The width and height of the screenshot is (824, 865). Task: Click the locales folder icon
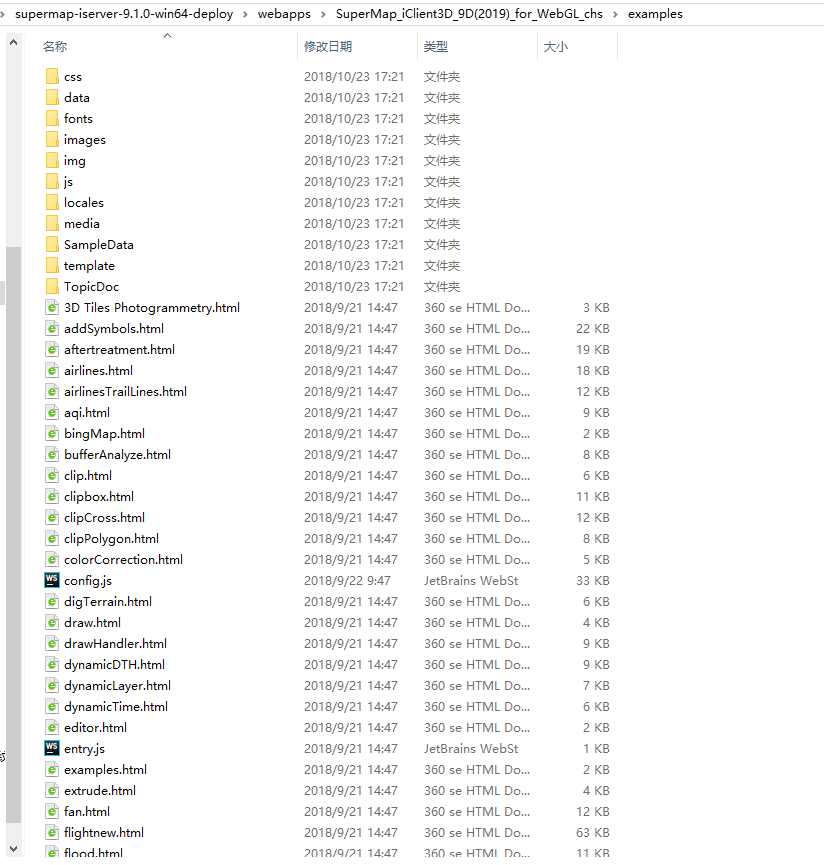(52, 202)
